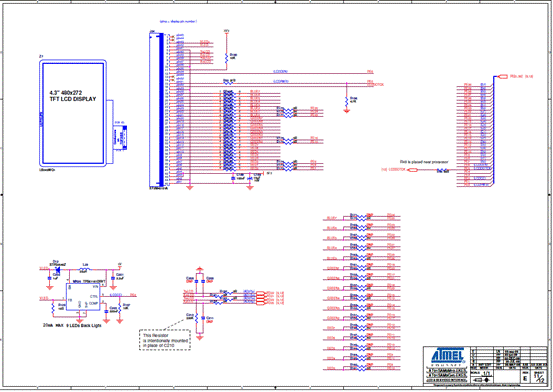553x392 pixels.
Task: Select the flex tail connector on the LCD drawing
Action: [120, 138]
